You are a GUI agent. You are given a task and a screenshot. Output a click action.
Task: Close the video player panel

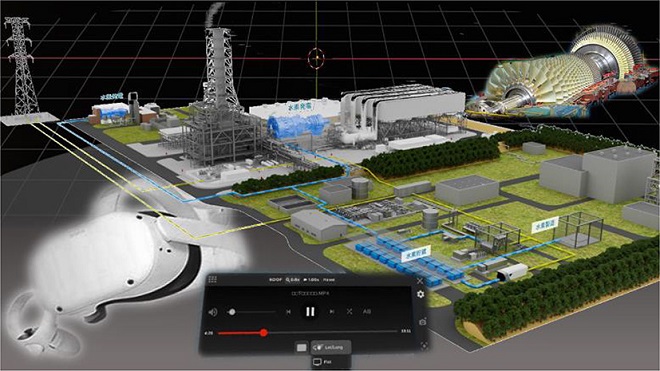click(x=420, y=280)
